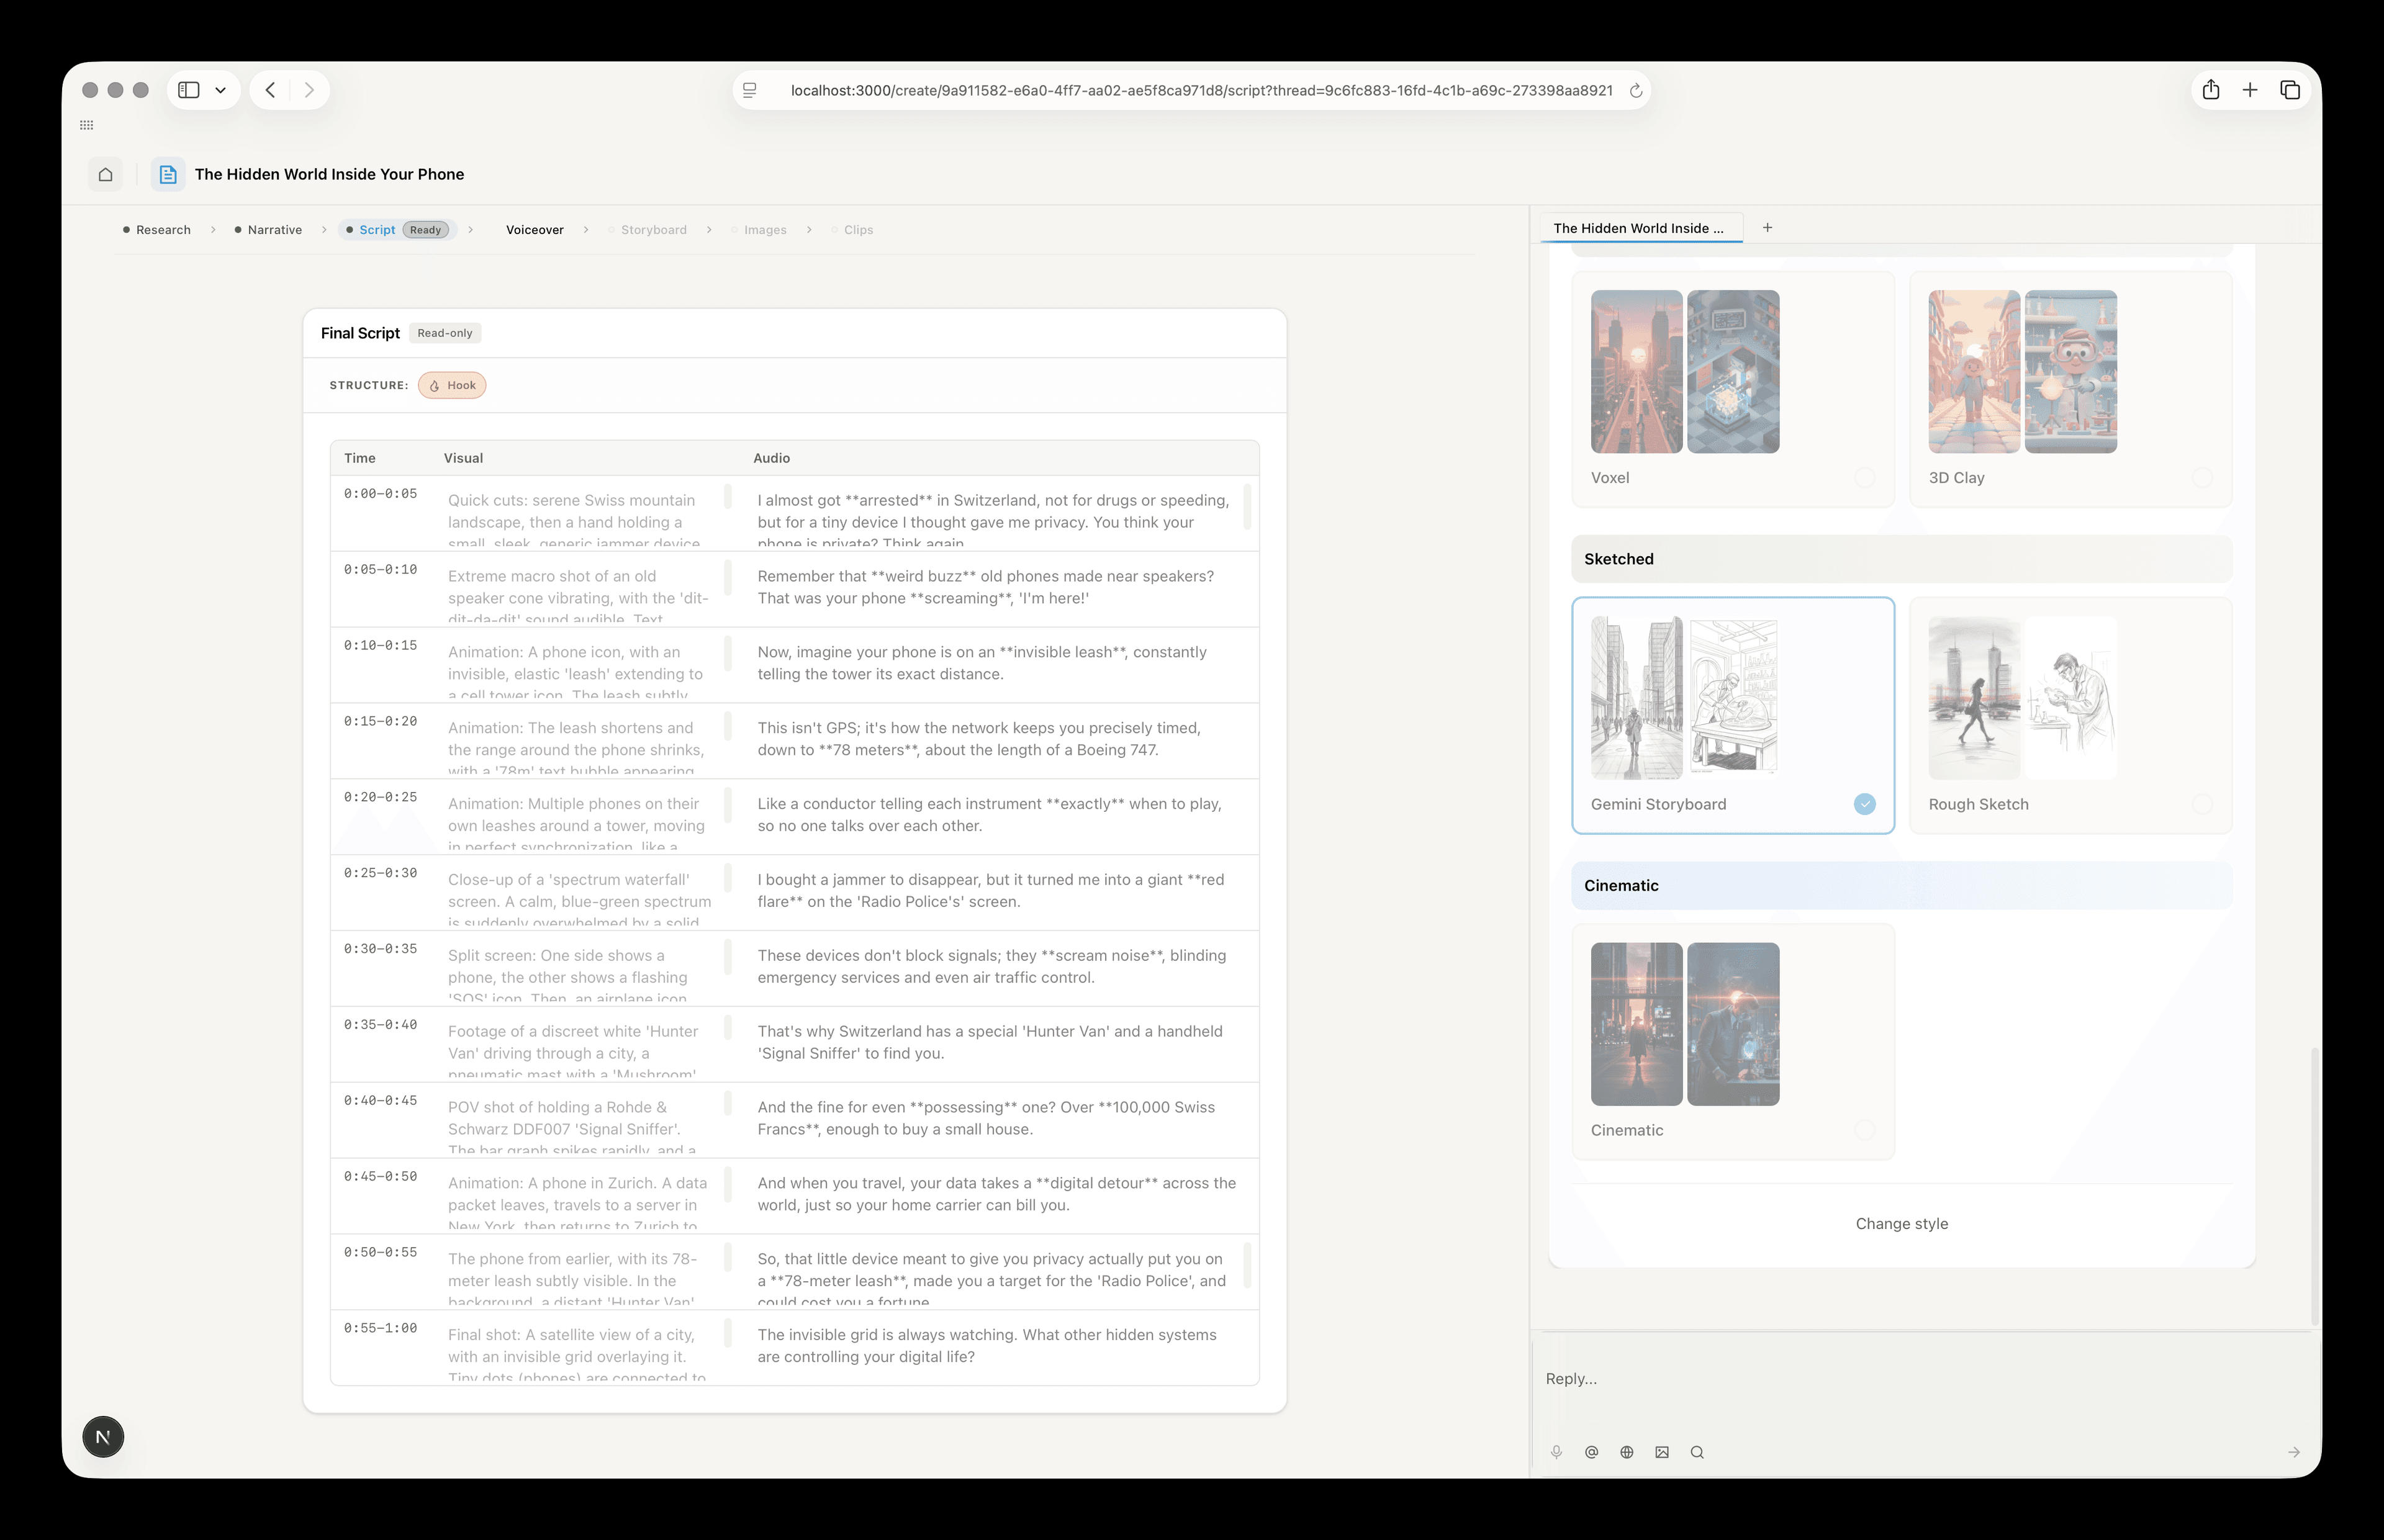
Task: Select the microphone icon in the reply bar
Action: click(x=1556, y=1452)
